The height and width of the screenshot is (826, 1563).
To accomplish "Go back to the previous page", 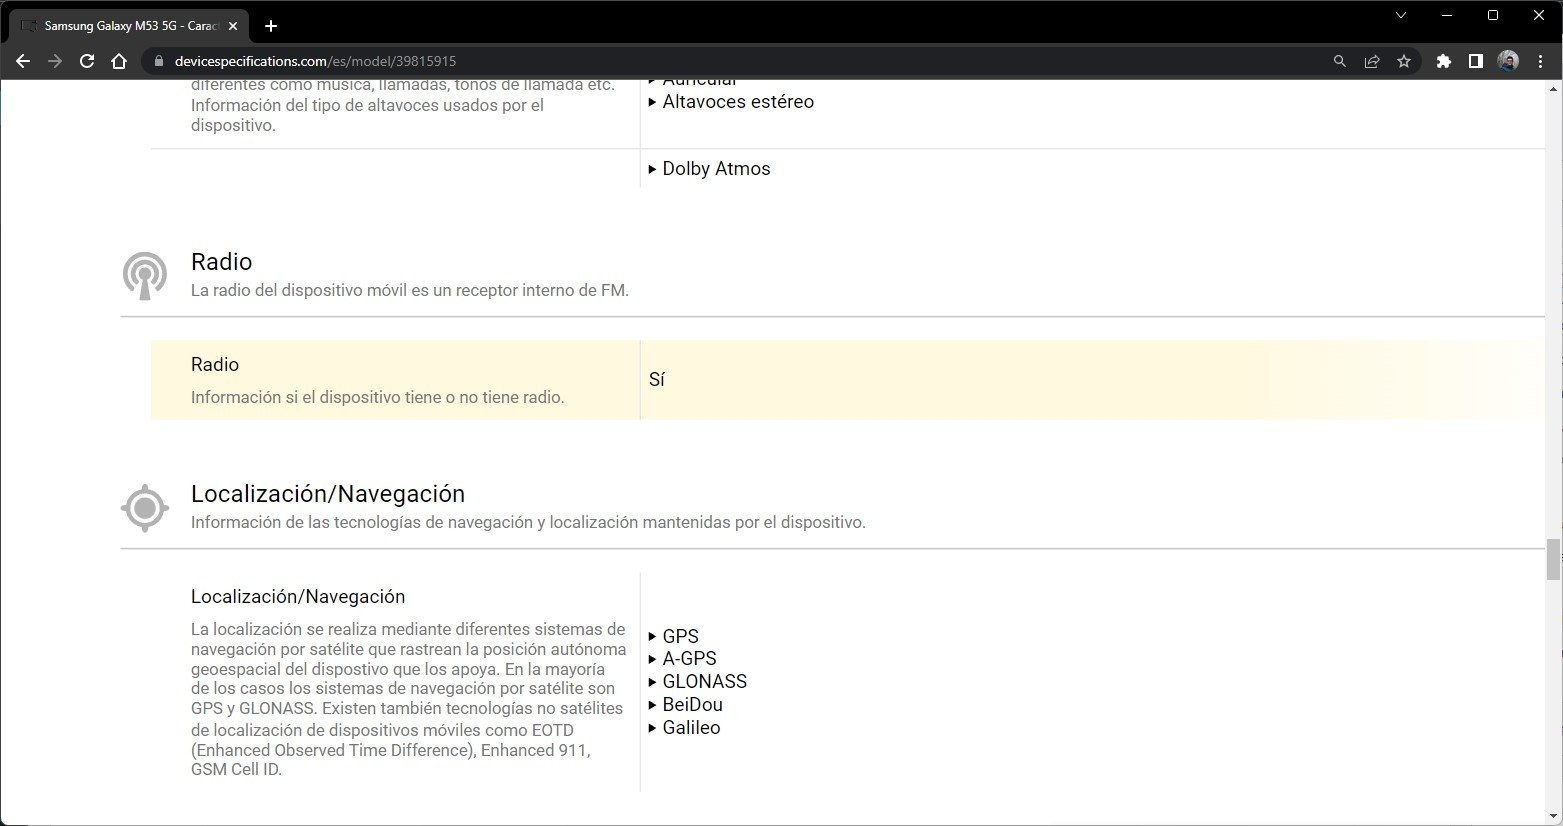I will [23, 61].
